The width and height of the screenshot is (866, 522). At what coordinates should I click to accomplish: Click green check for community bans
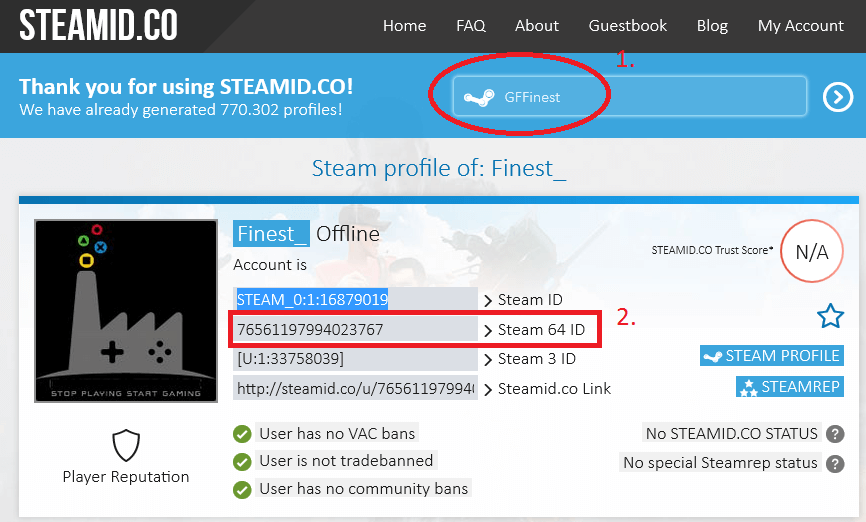tap(242, 490)
